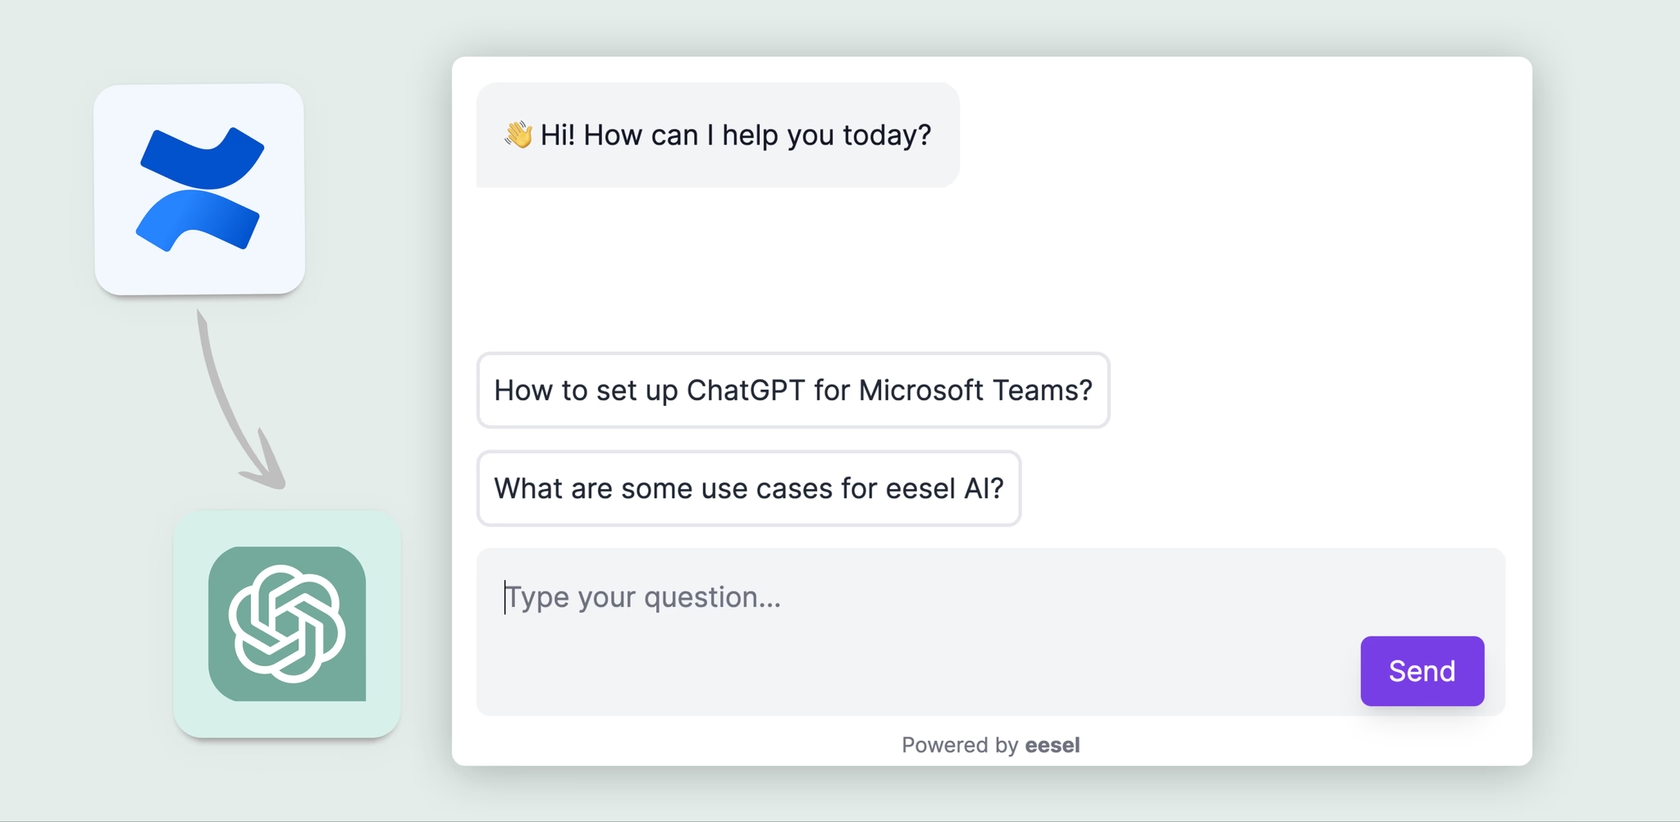Click the blinking text cursor in input
Image resolution: width=1680 pixels, height=822 pixels.
coord(504,597)
